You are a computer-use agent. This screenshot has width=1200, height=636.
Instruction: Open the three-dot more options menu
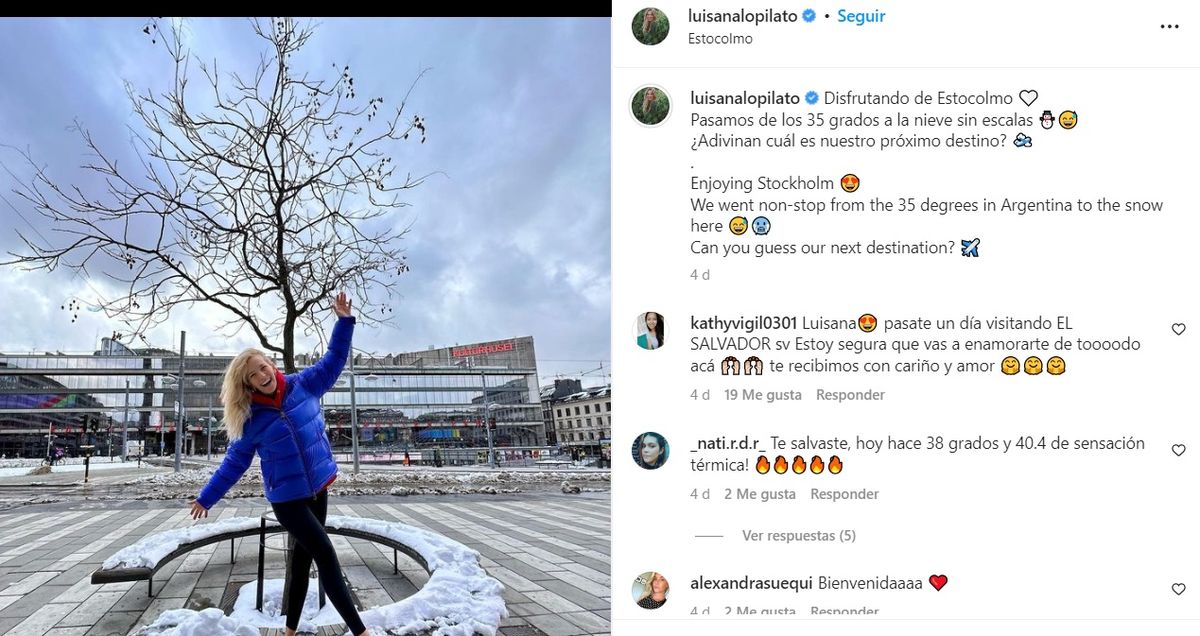1169,27
